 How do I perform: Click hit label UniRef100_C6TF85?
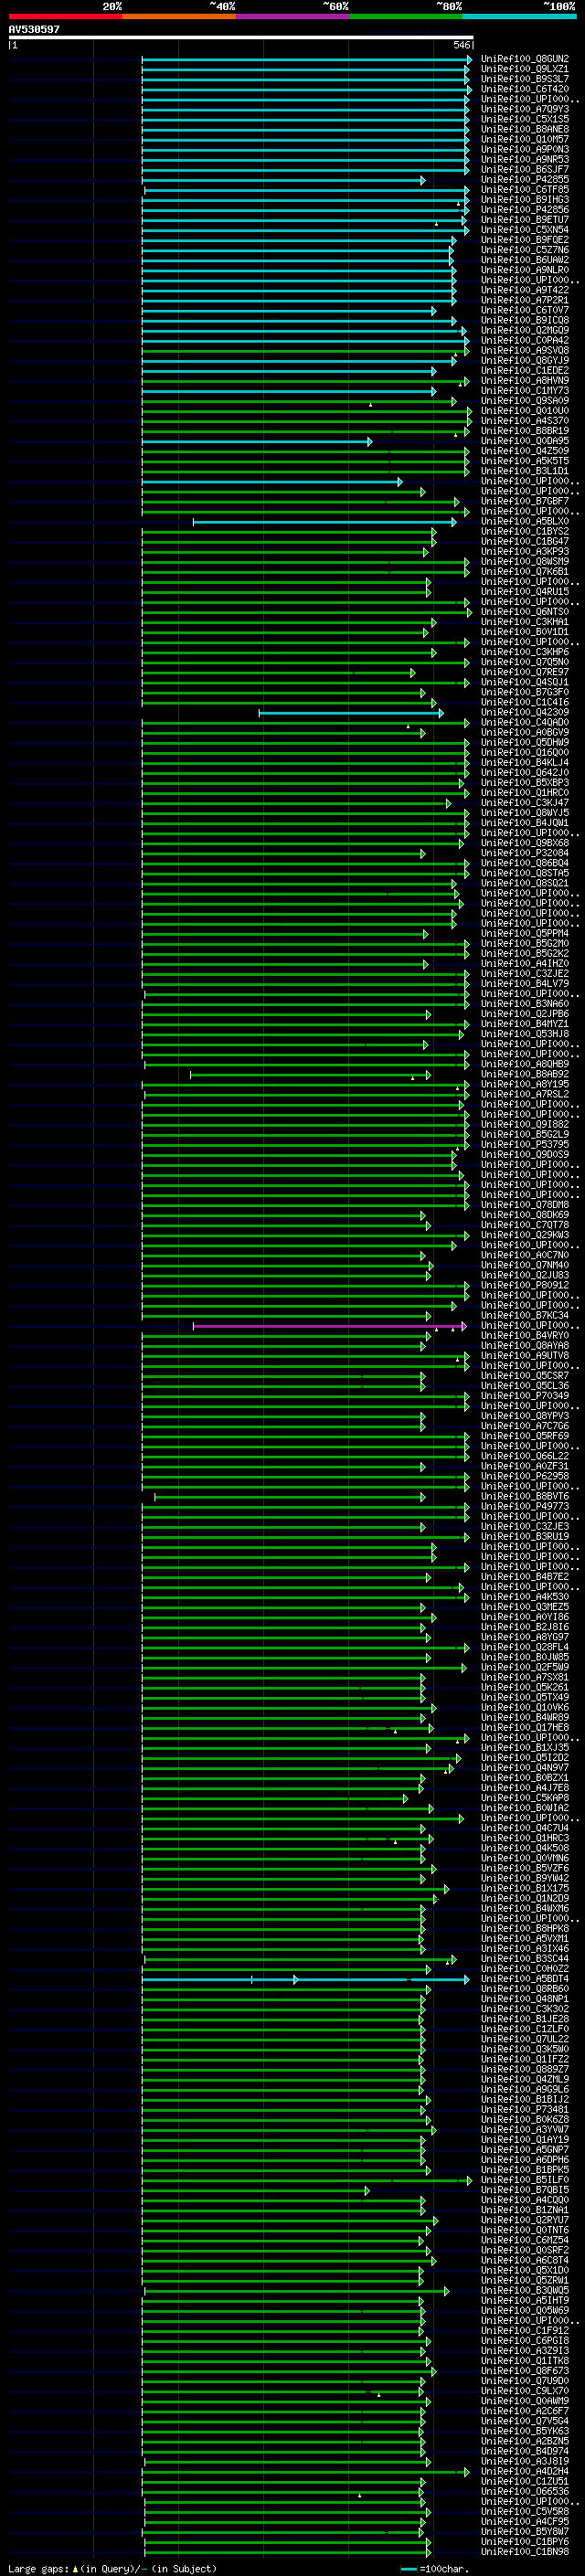click(525, 190)
